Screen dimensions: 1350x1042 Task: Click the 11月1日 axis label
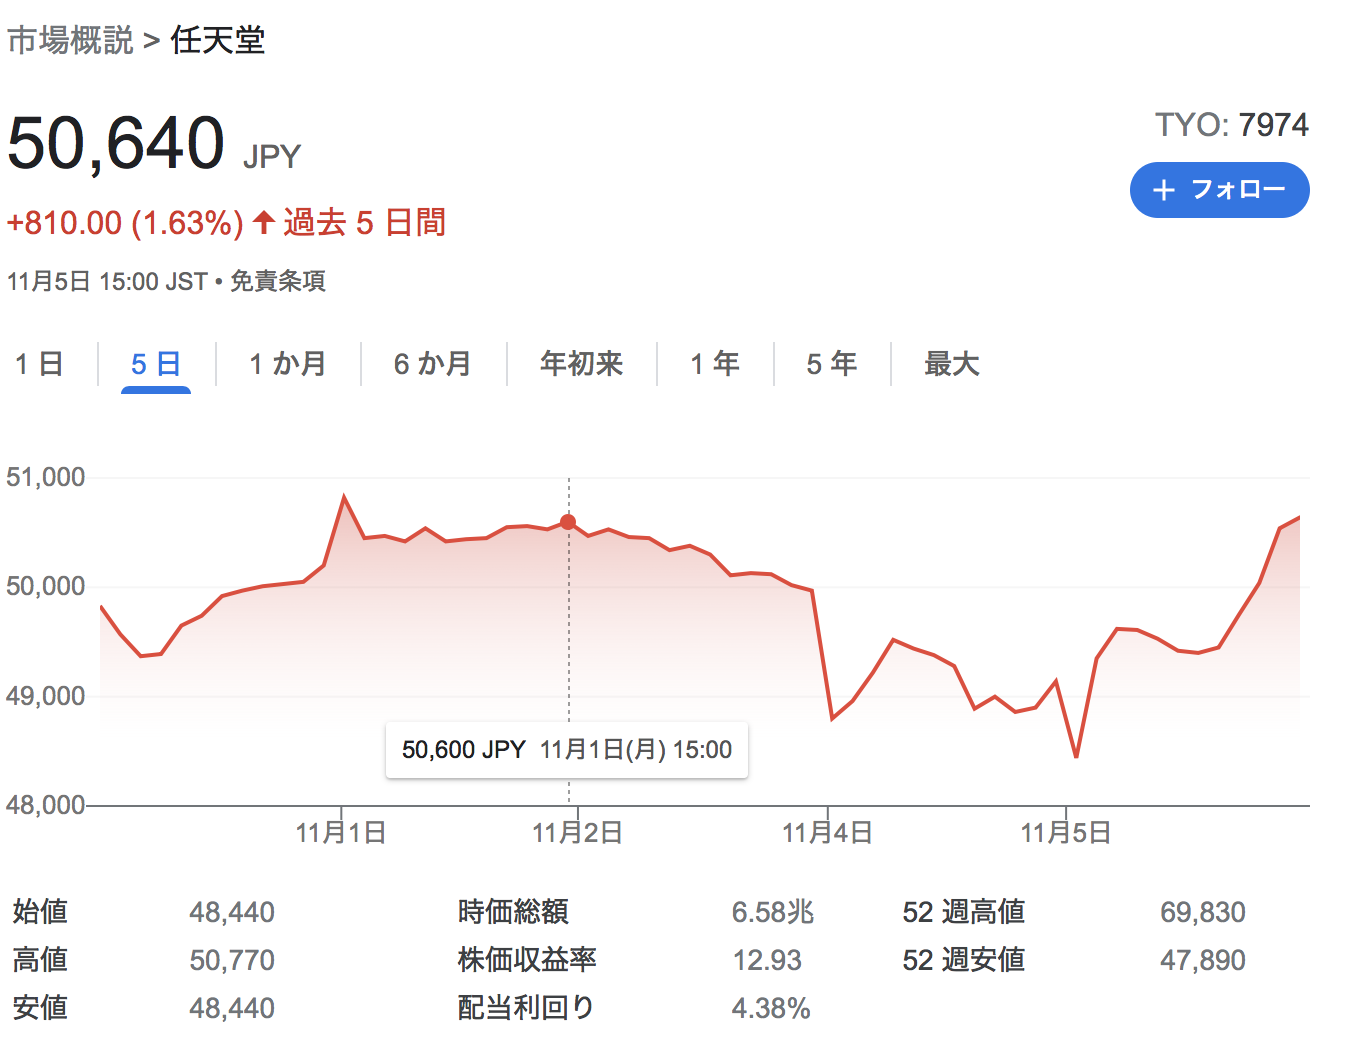pyautogui.click(x=341, y=833)
